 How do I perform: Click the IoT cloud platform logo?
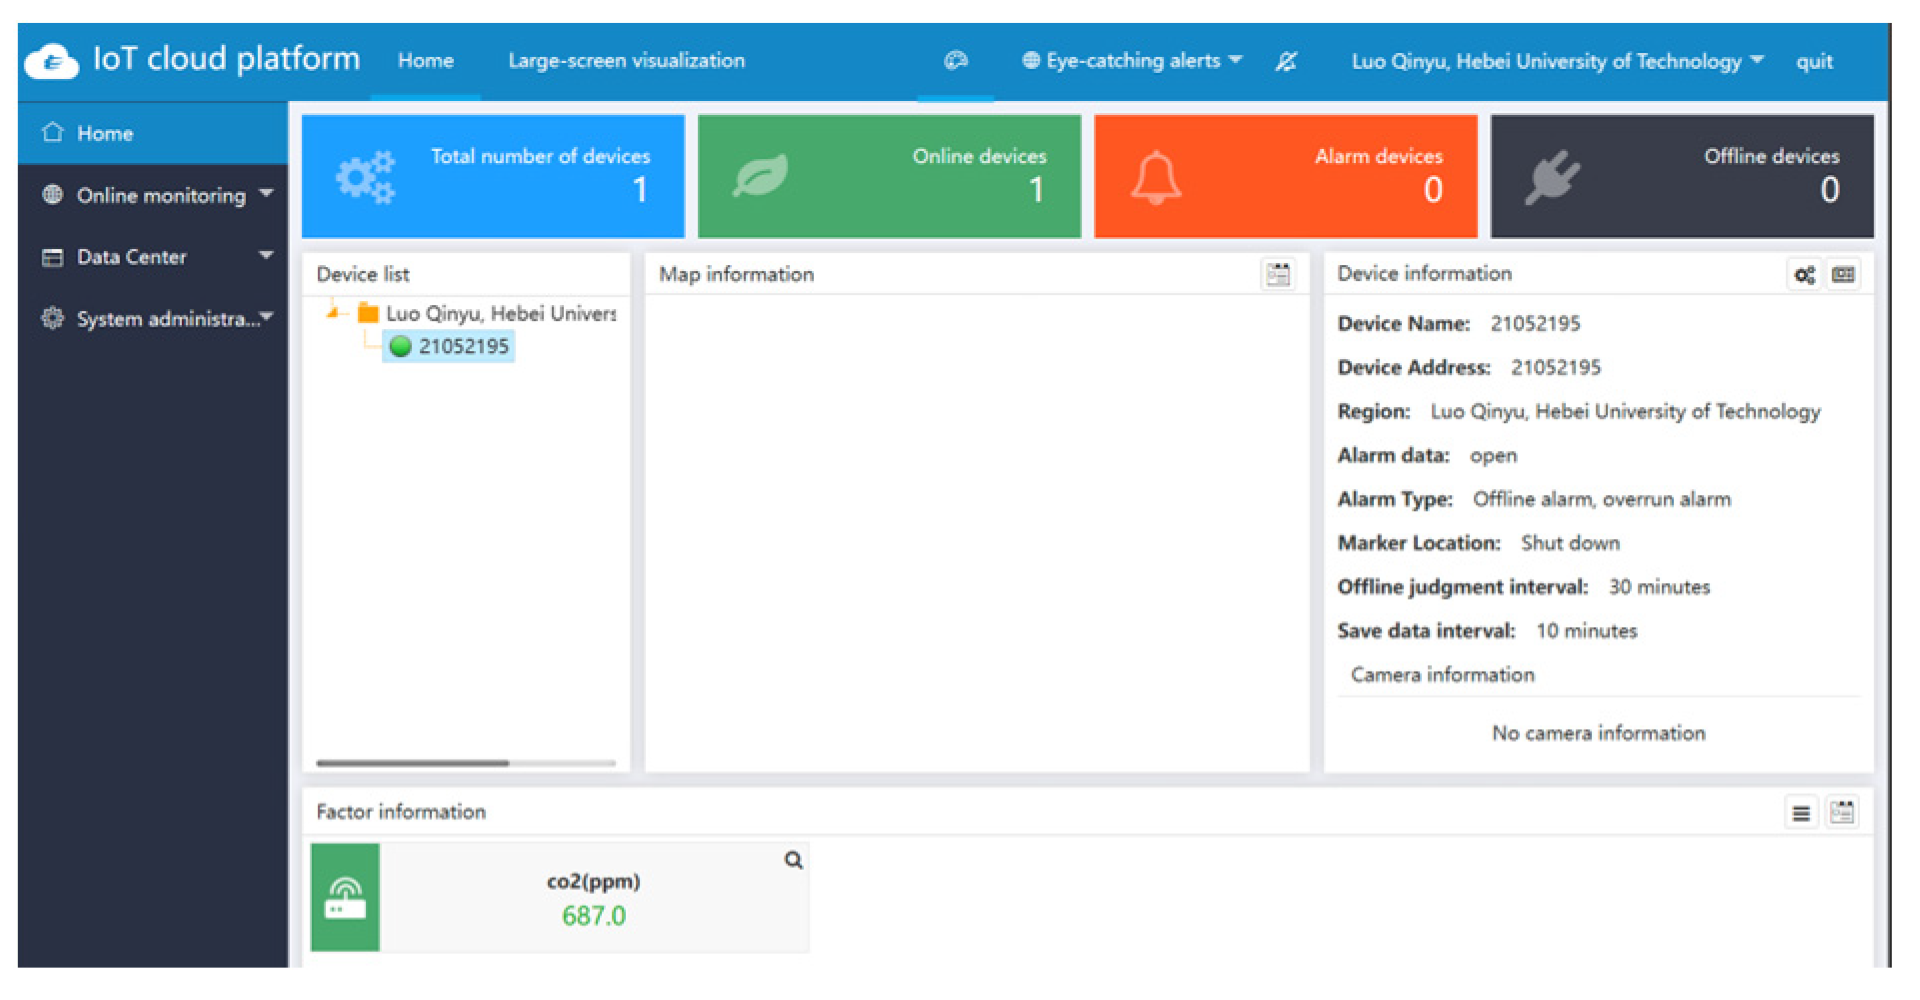click(52, 61)
